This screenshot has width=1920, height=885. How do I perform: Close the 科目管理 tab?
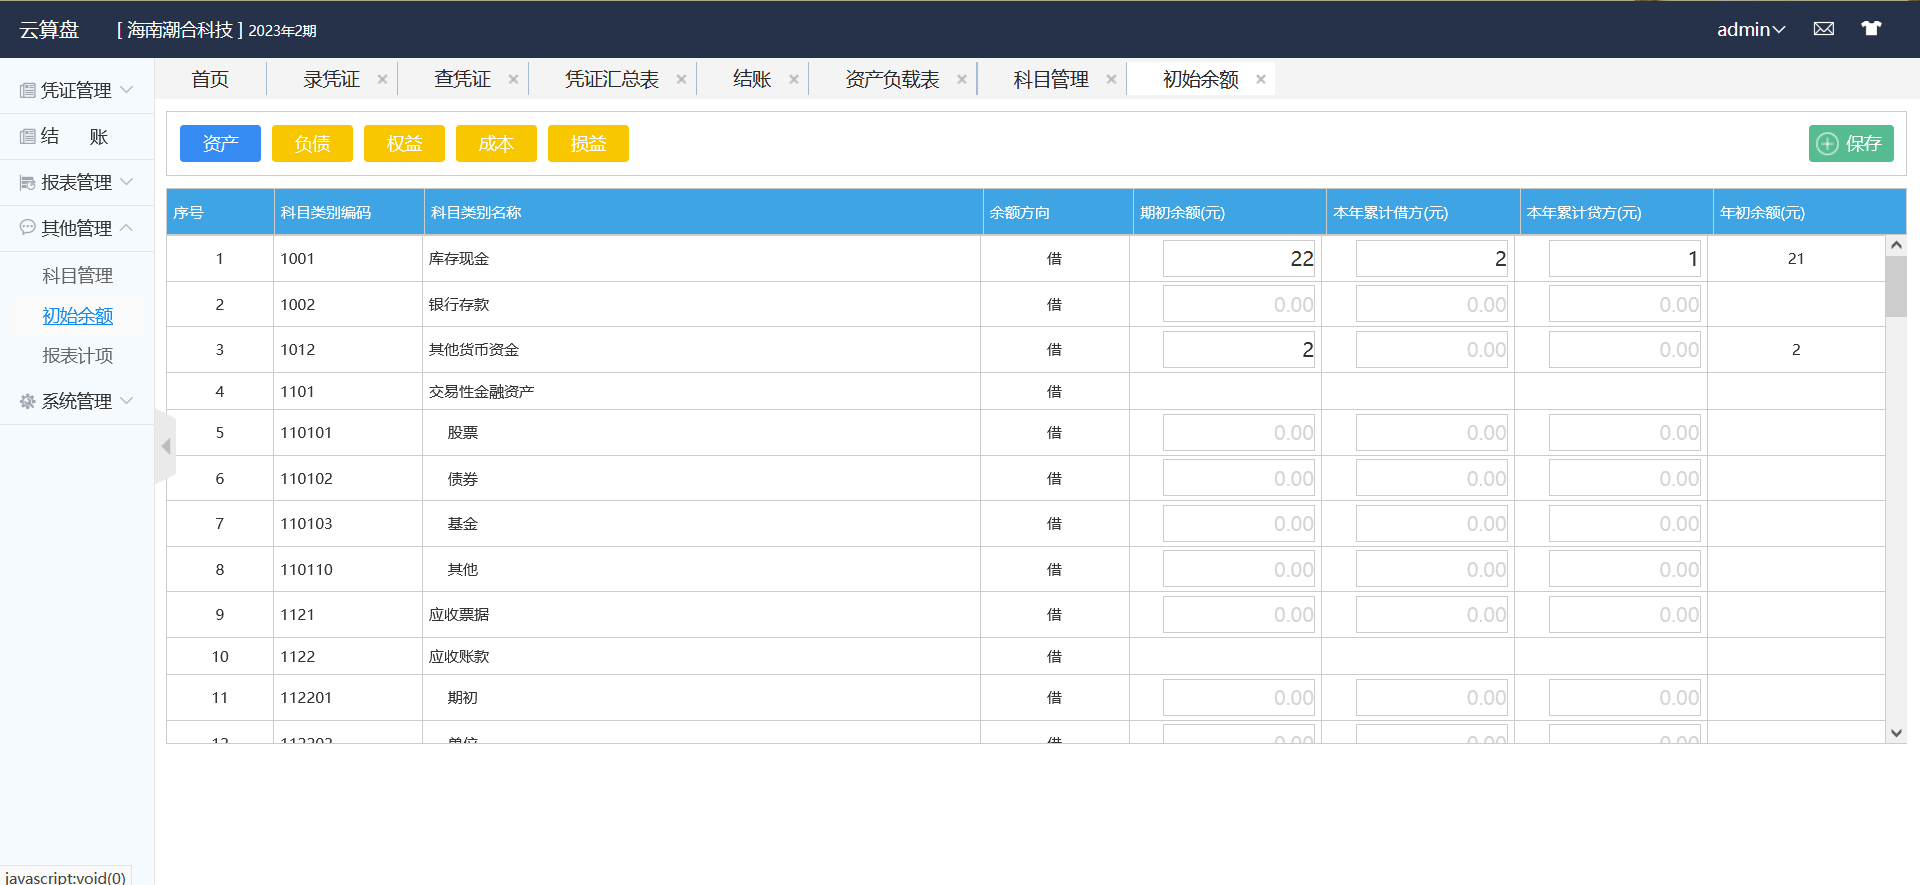1111,80
